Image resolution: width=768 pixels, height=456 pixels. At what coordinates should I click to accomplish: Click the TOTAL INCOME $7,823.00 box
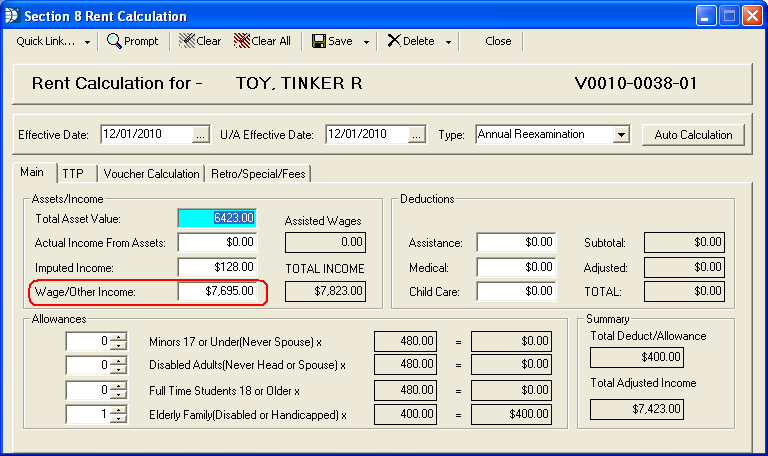pyautogui.click(x=325, y=291)
